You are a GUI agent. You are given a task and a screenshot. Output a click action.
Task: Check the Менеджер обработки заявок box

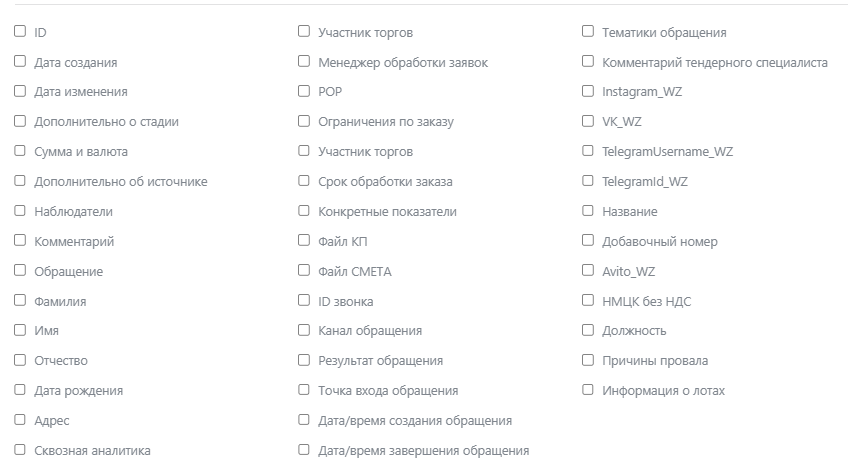tap(304, 62)
